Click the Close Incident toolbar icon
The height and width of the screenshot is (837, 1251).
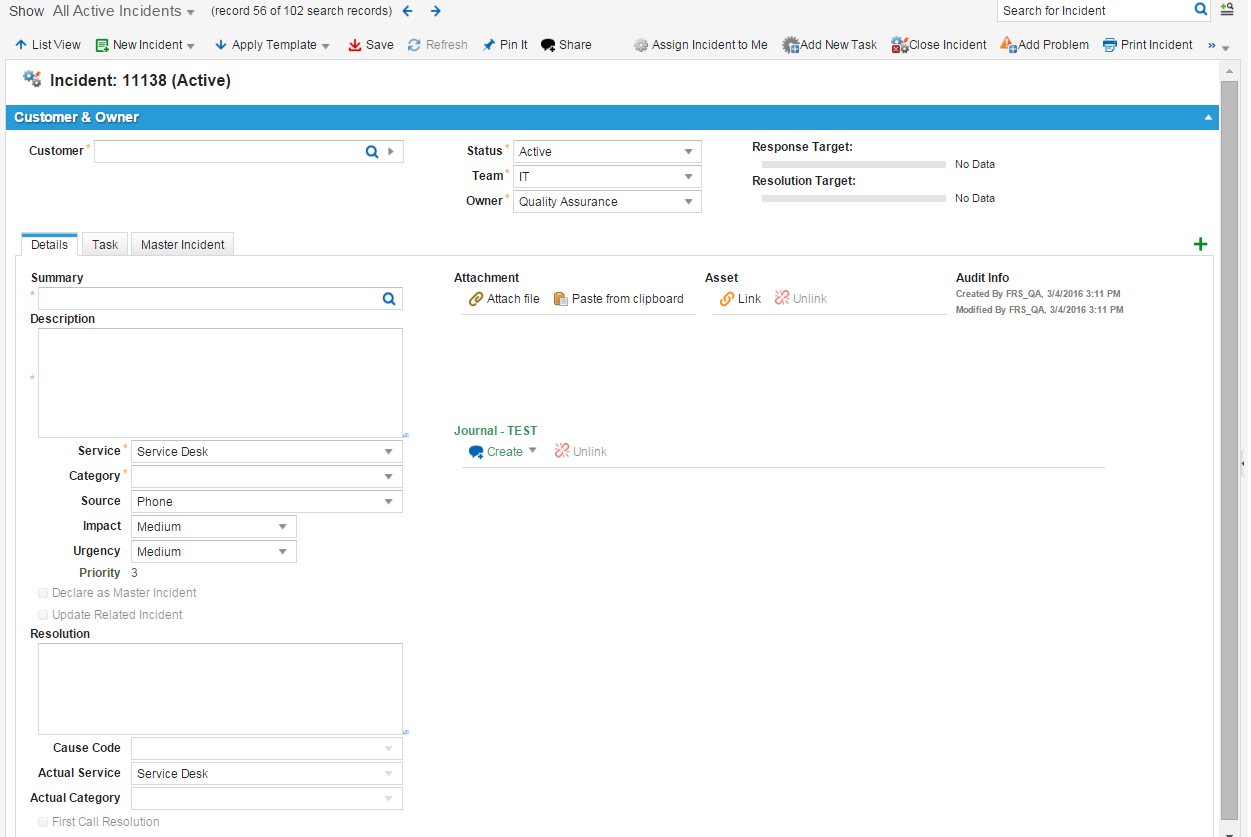[x=899, y=45]
